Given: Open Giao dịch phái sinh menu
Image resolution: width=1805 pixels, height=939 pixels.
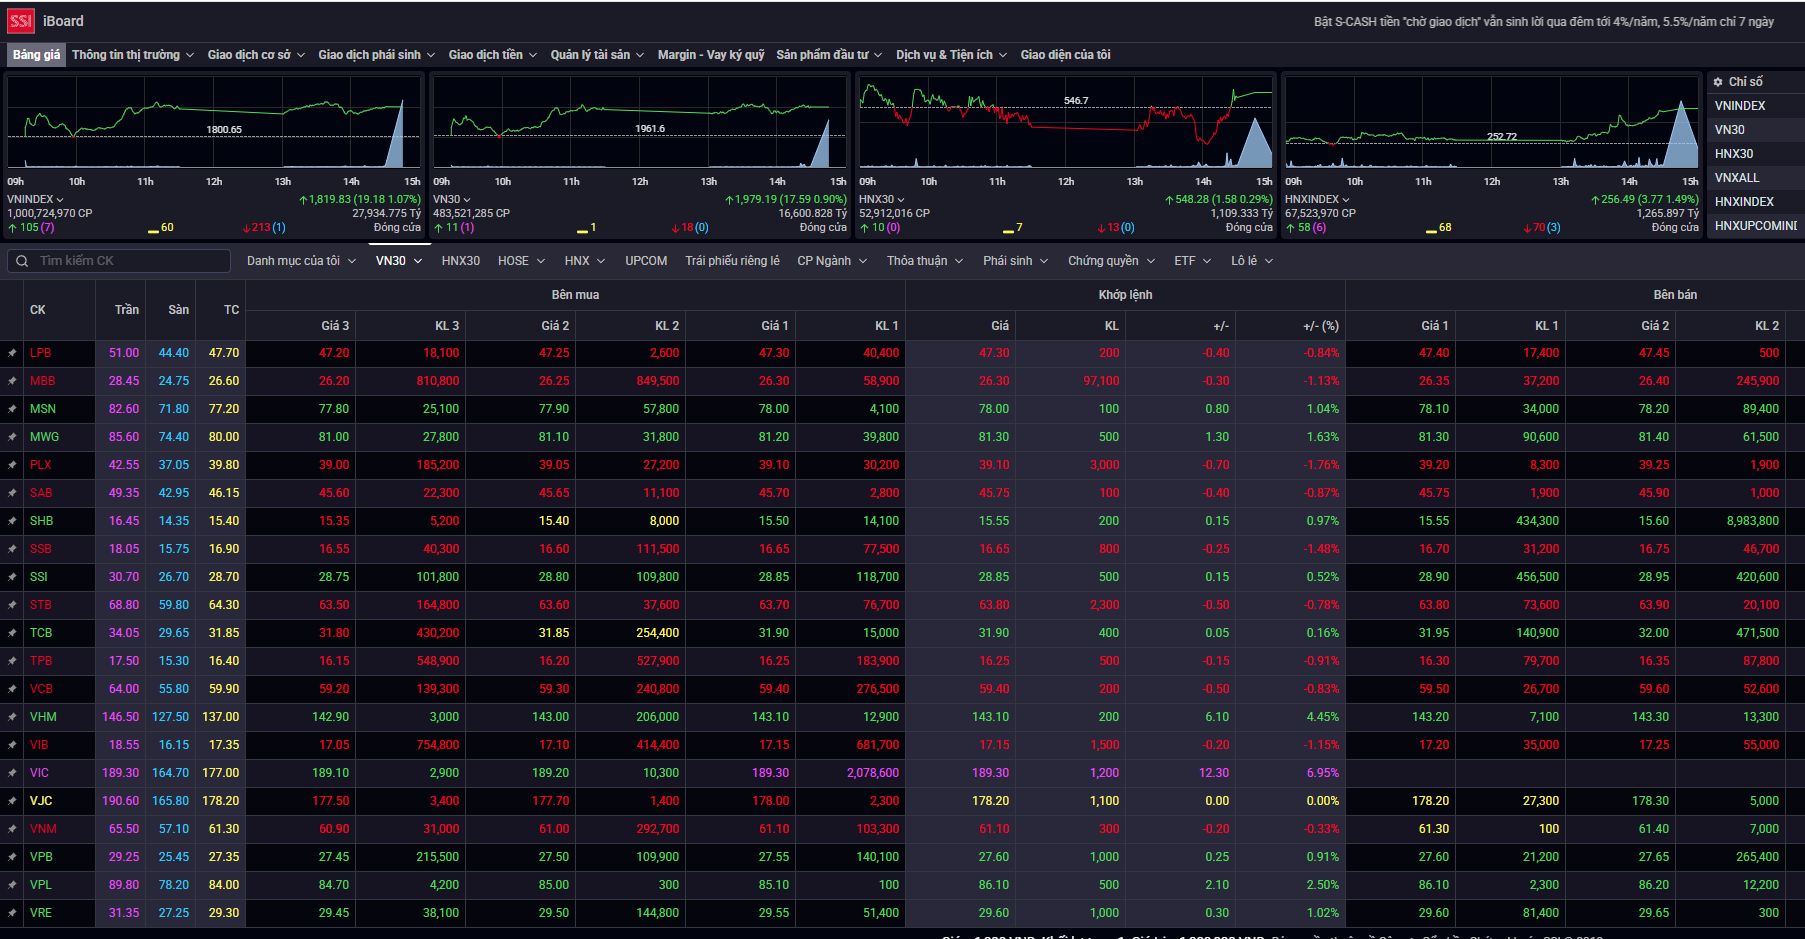Looking at the screenshot, I should (376, 55).
